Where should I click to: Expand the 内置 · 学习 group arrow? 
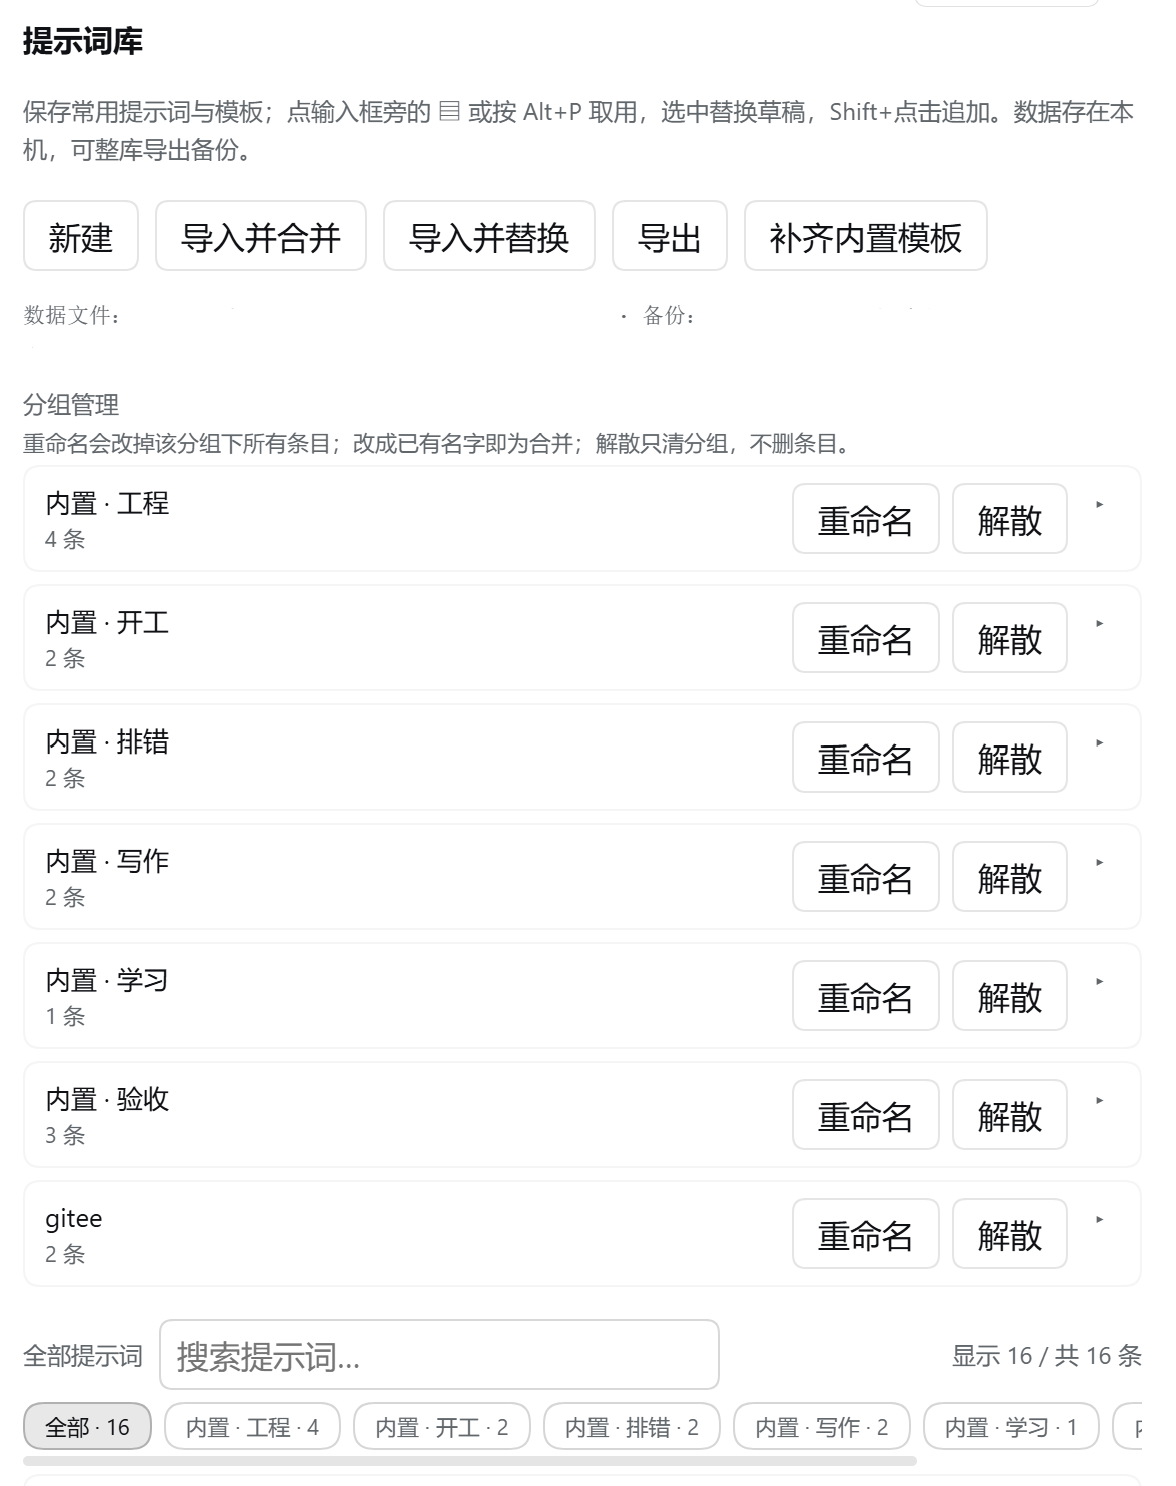[x=1100, y=982]
